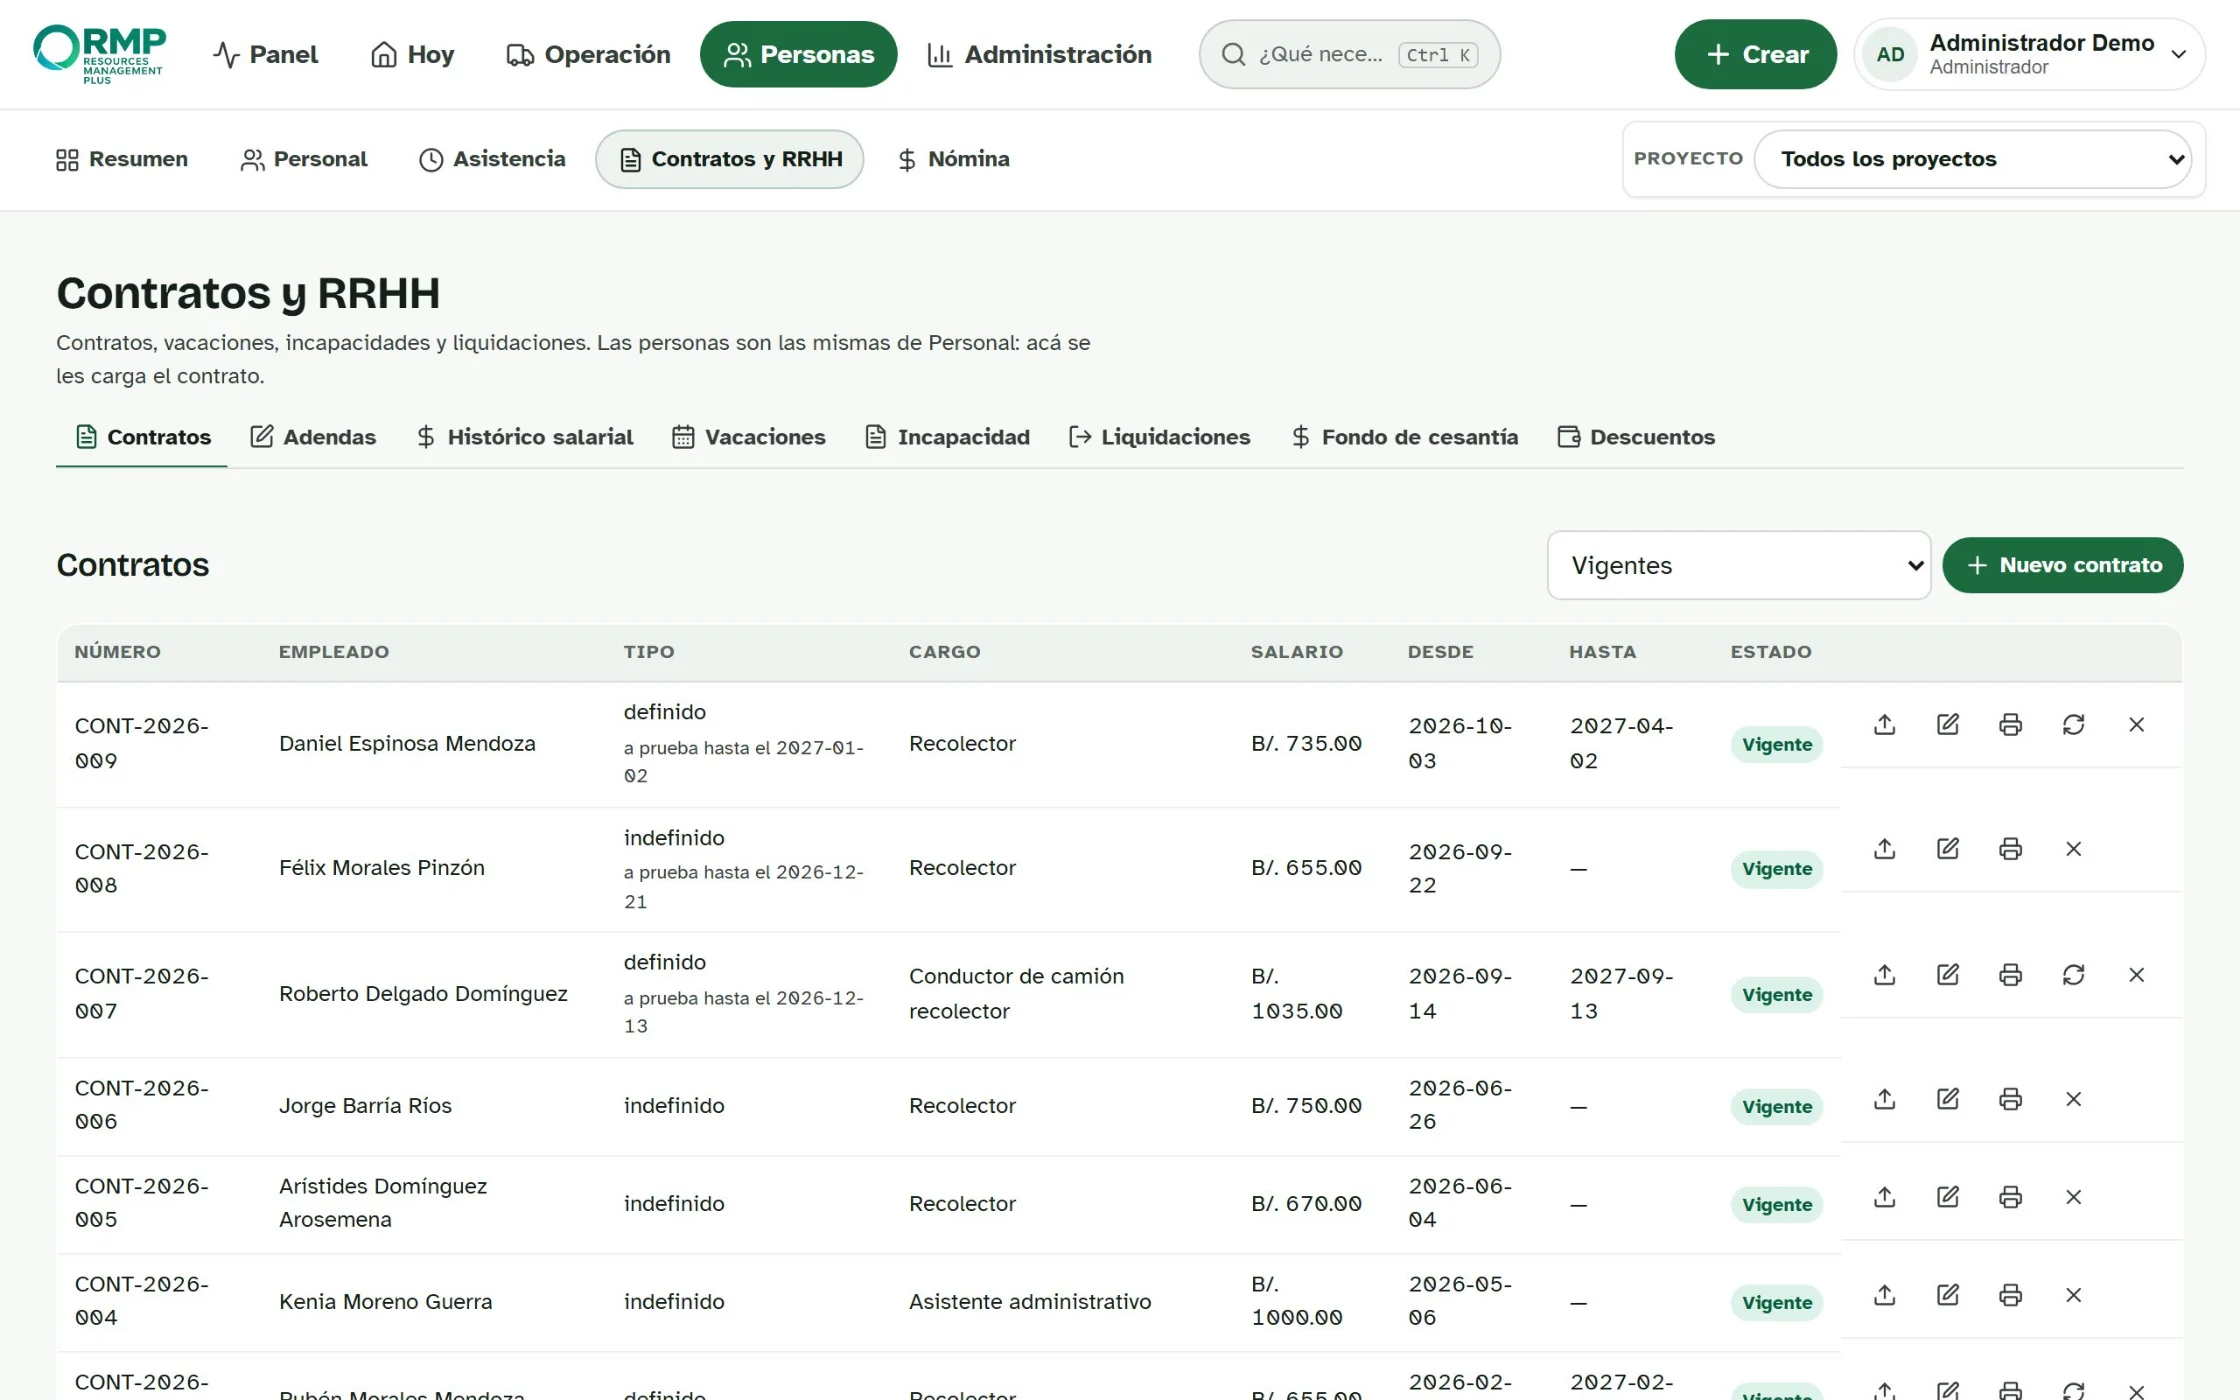
Task: Select the Contratos y RRHH tab
Action: pyautogui.click(x=730, y=159)
